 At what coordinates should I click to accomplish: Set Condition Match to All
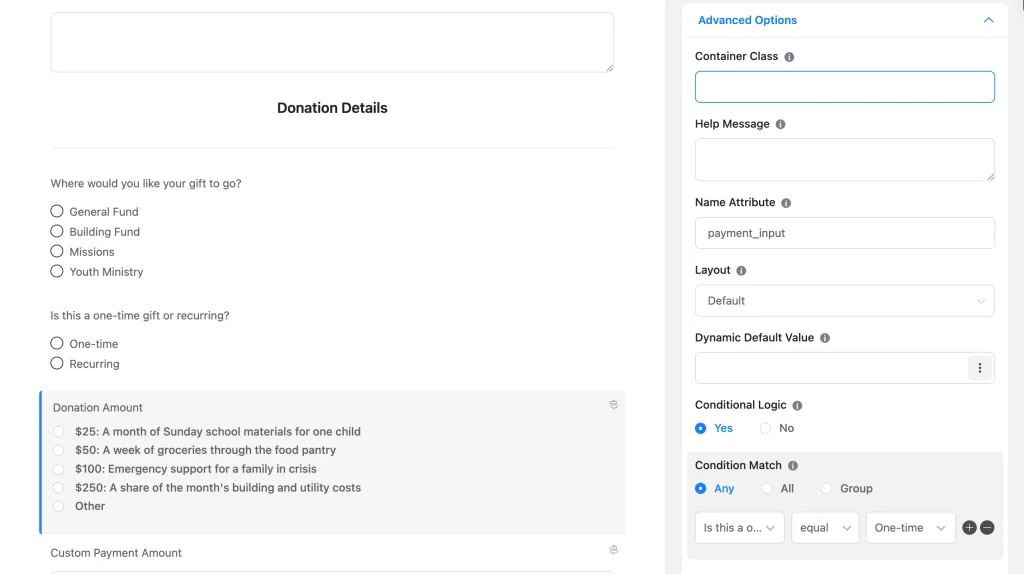coord(767,488)
